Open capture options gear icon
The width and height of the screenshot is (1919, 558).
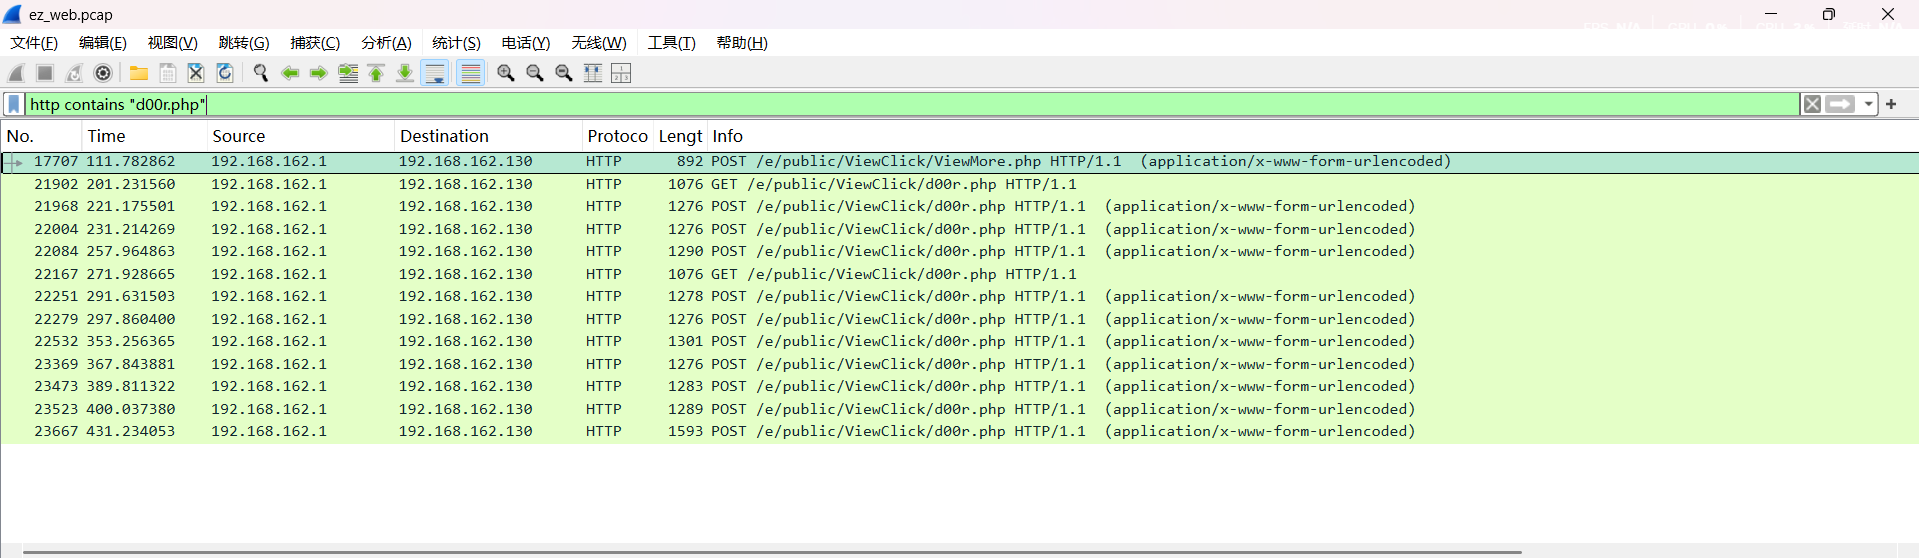pyautogui.click(x=103, y=73)
